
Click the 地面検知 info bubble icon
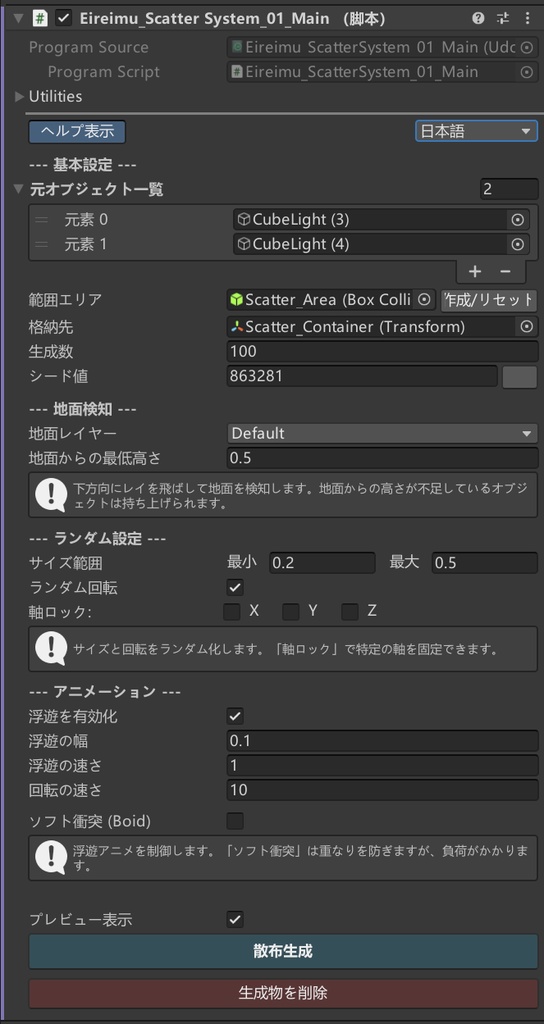click(51, 496)
